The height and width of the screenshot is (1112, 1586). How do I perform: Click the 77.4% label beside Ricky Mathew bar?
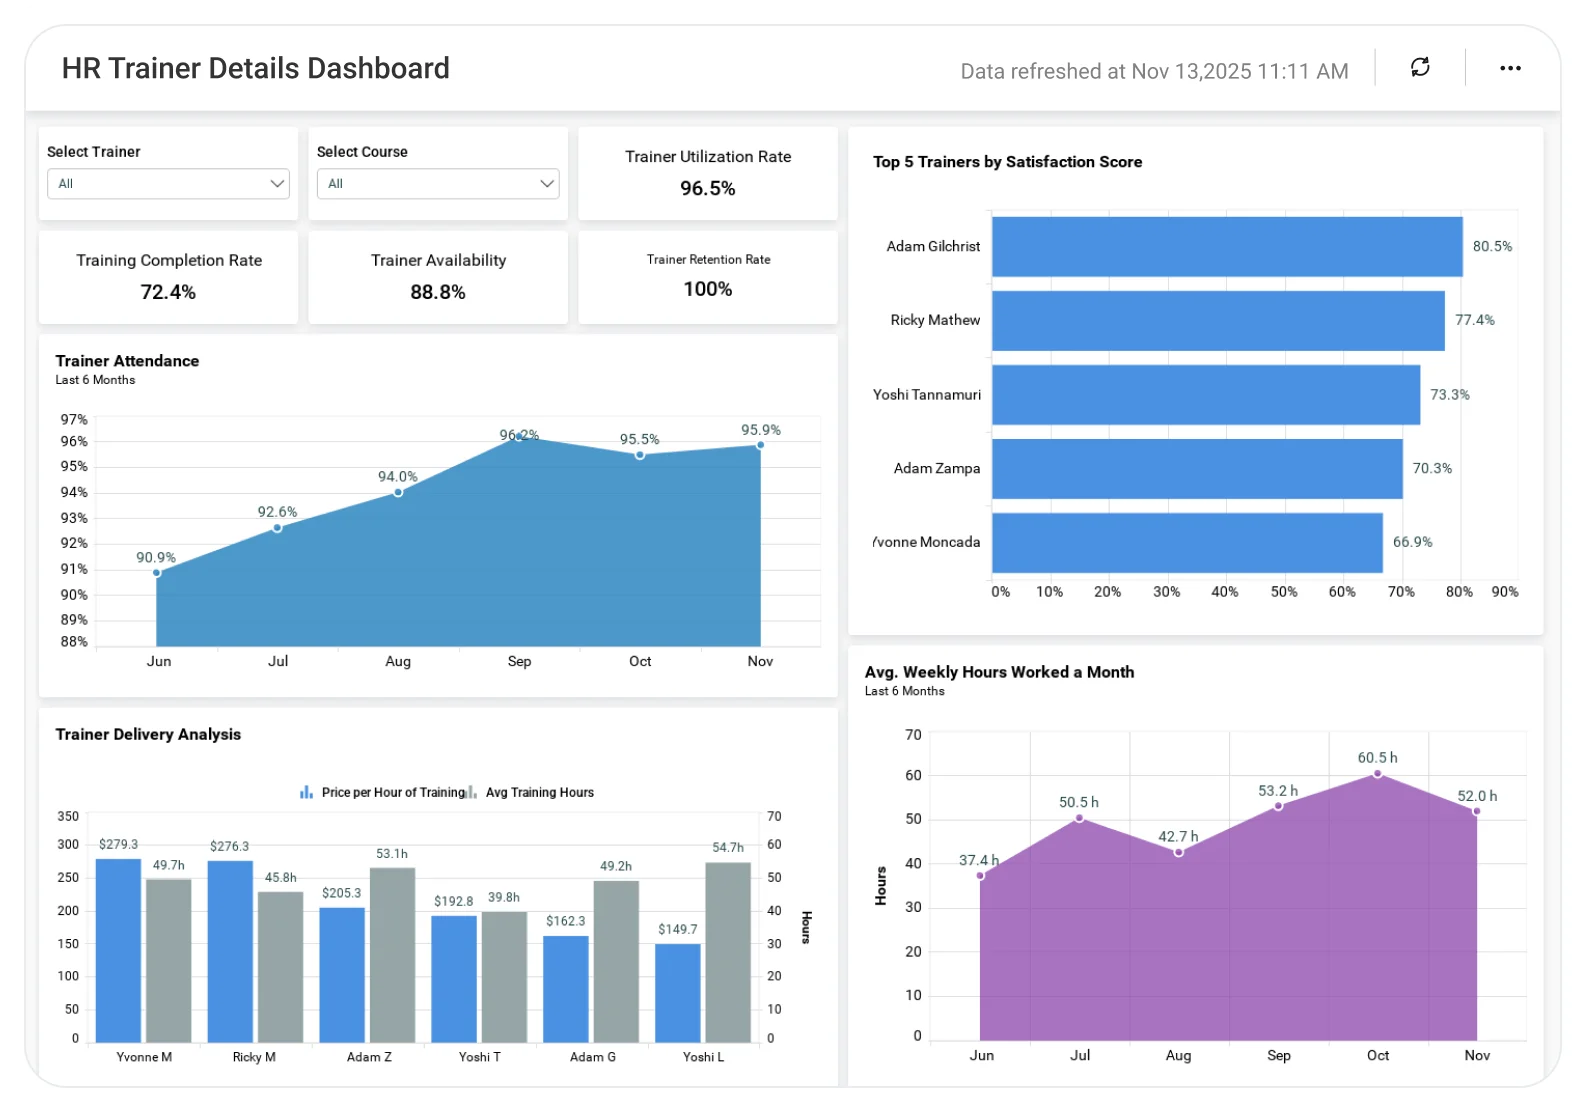[x=1474, y=321]
